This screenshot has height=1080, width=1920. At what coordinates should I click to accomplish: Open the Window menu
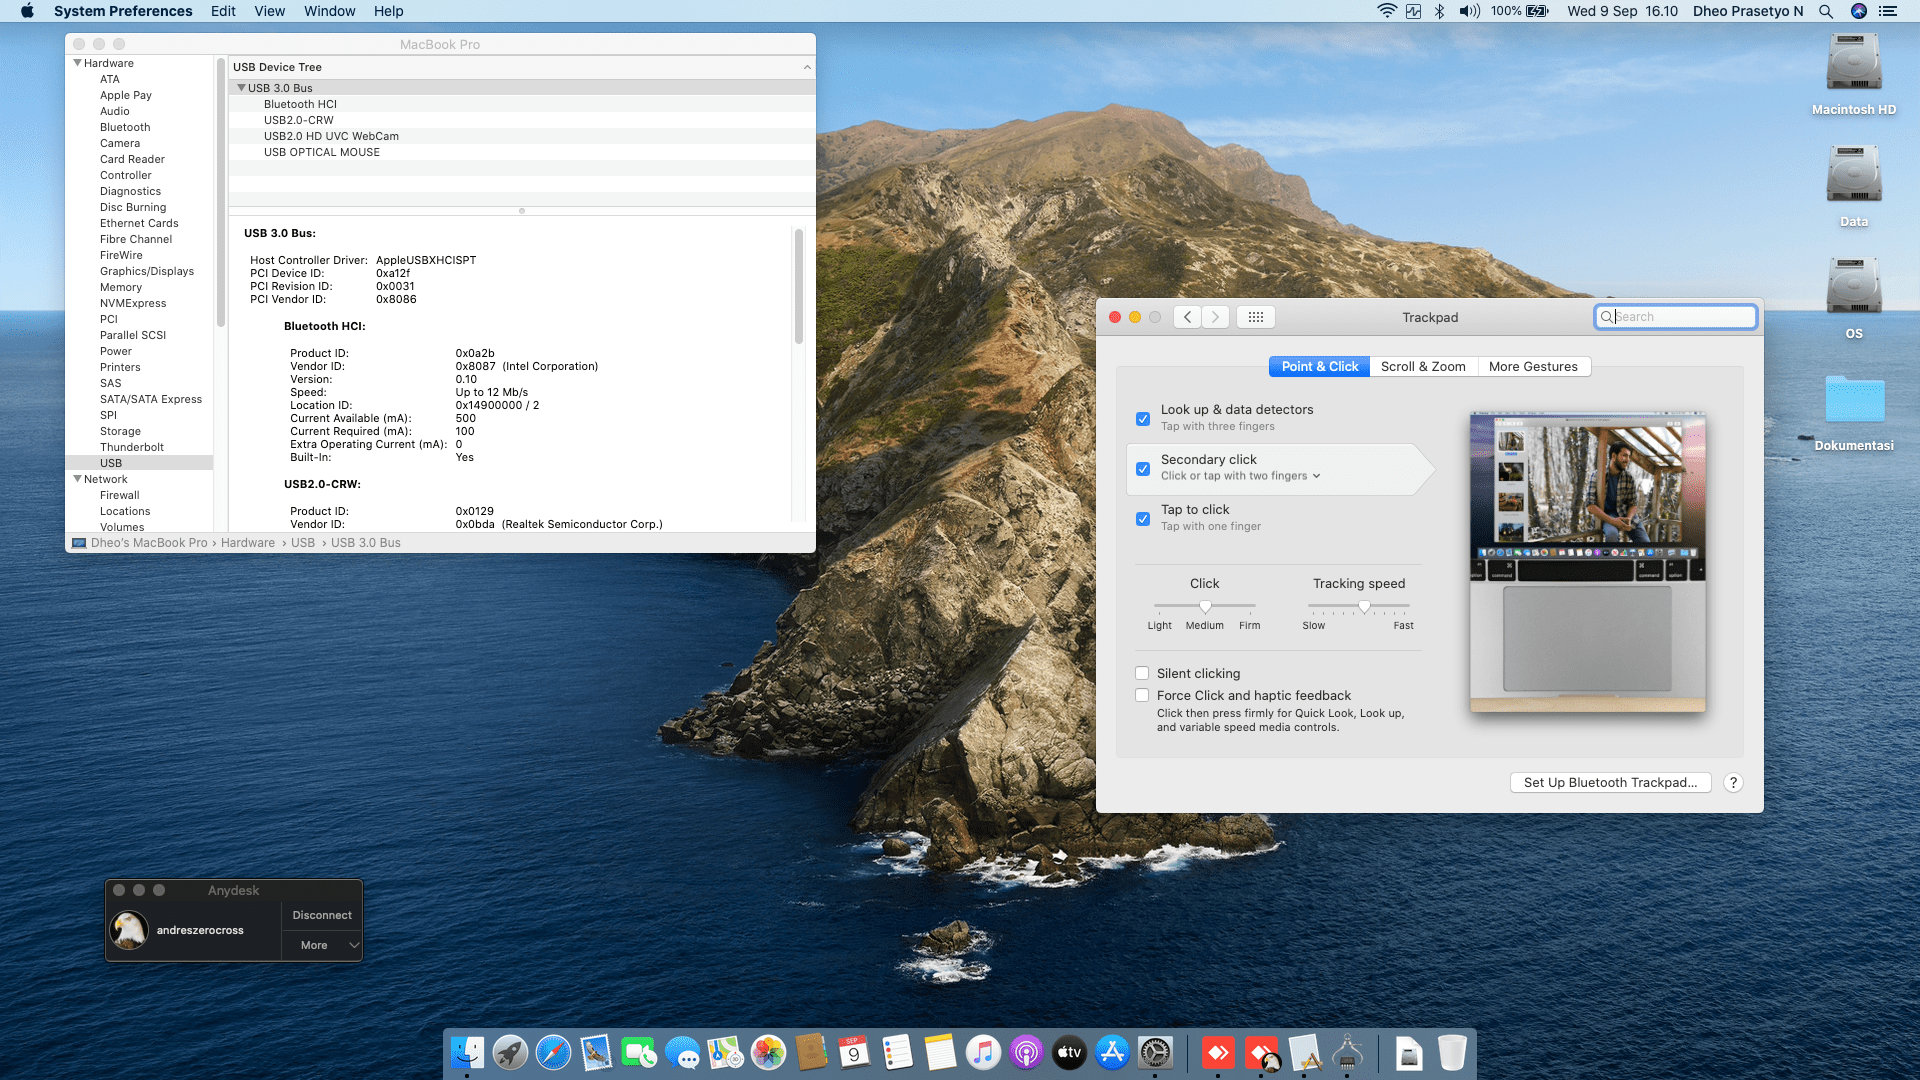(329, 11)
